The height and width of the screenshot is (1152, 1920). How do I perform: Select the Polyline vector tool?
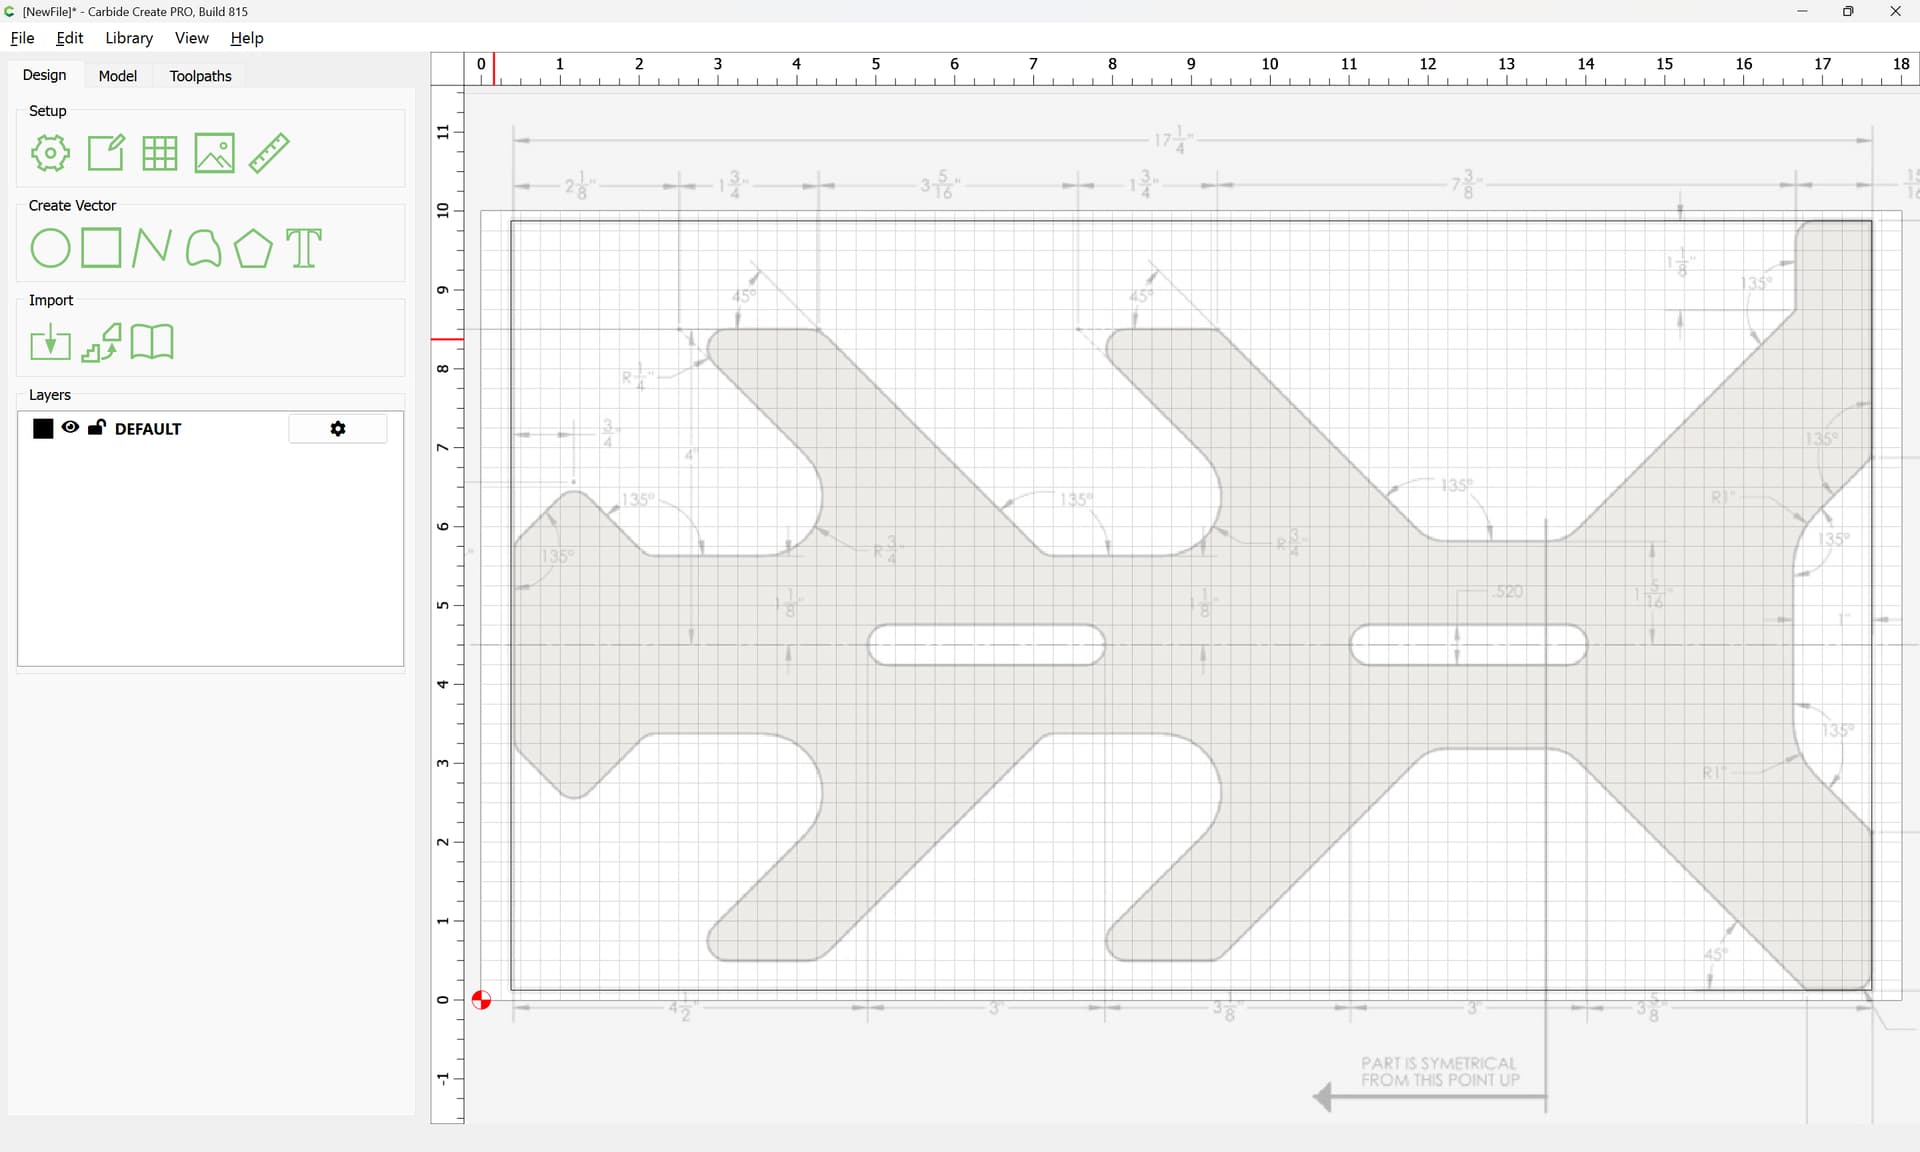(x=152, y=248)
